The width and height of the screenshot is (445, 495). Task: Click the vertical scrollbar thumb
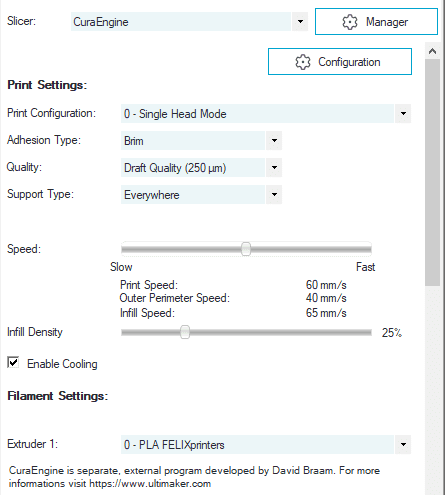pyautogui.click(x=432, y=172)
